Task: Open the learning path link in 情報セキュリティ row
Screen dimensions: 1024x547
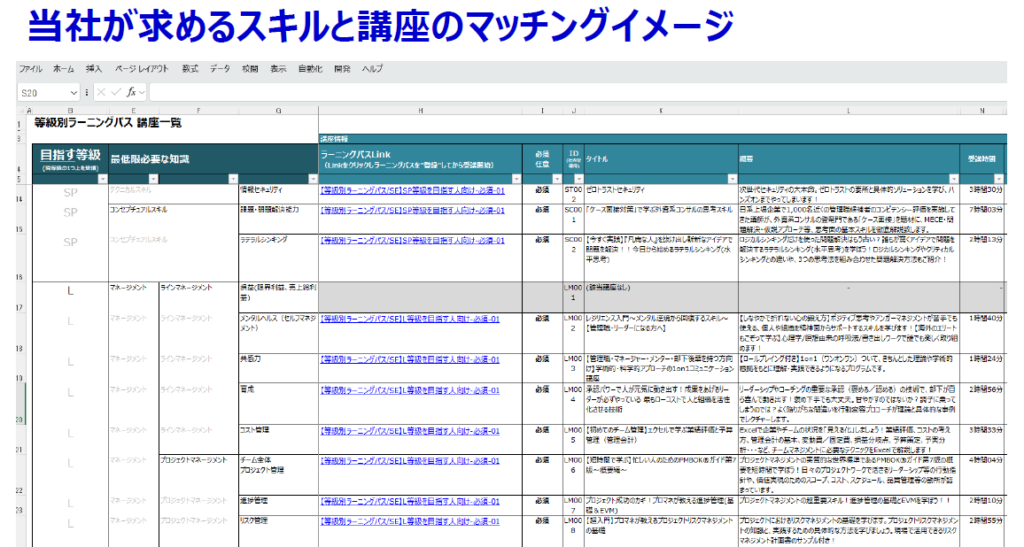Action: [x=413, y=191]
